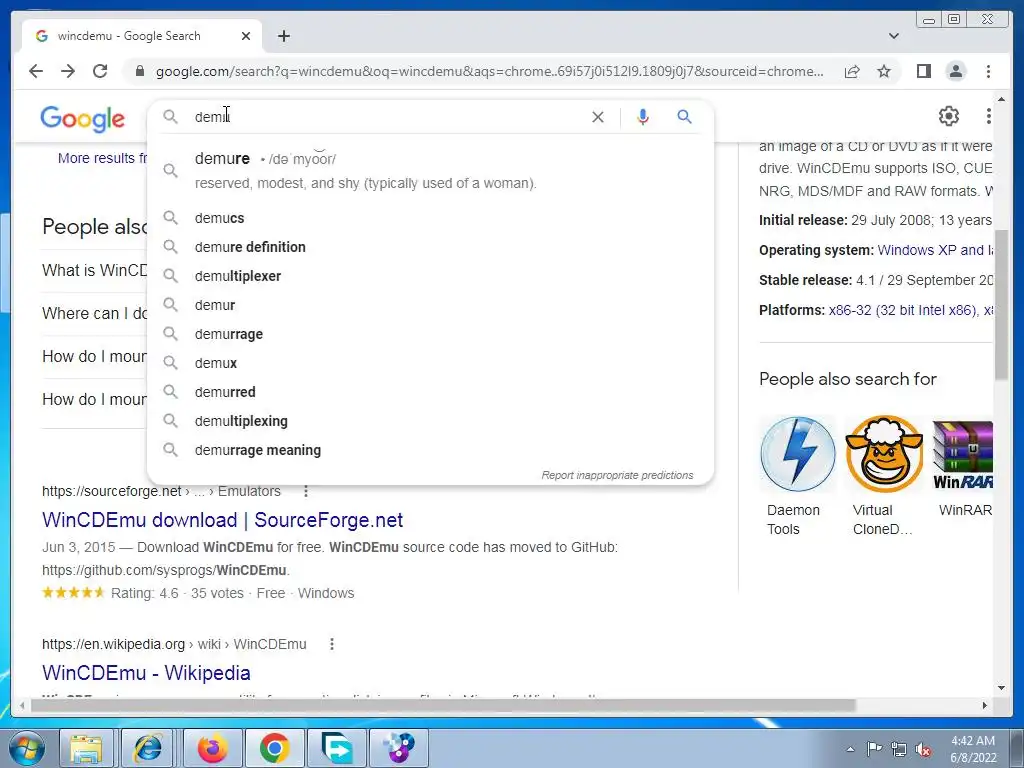This screenshot has width=1024, height=768.
Task: Click the share page icon in address bar
Action: coord(852,71)
